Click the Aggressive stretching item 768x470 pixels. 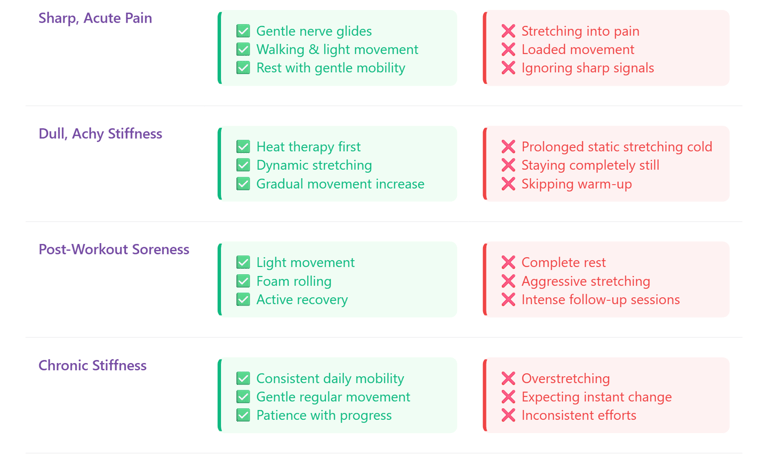point(585,282)
